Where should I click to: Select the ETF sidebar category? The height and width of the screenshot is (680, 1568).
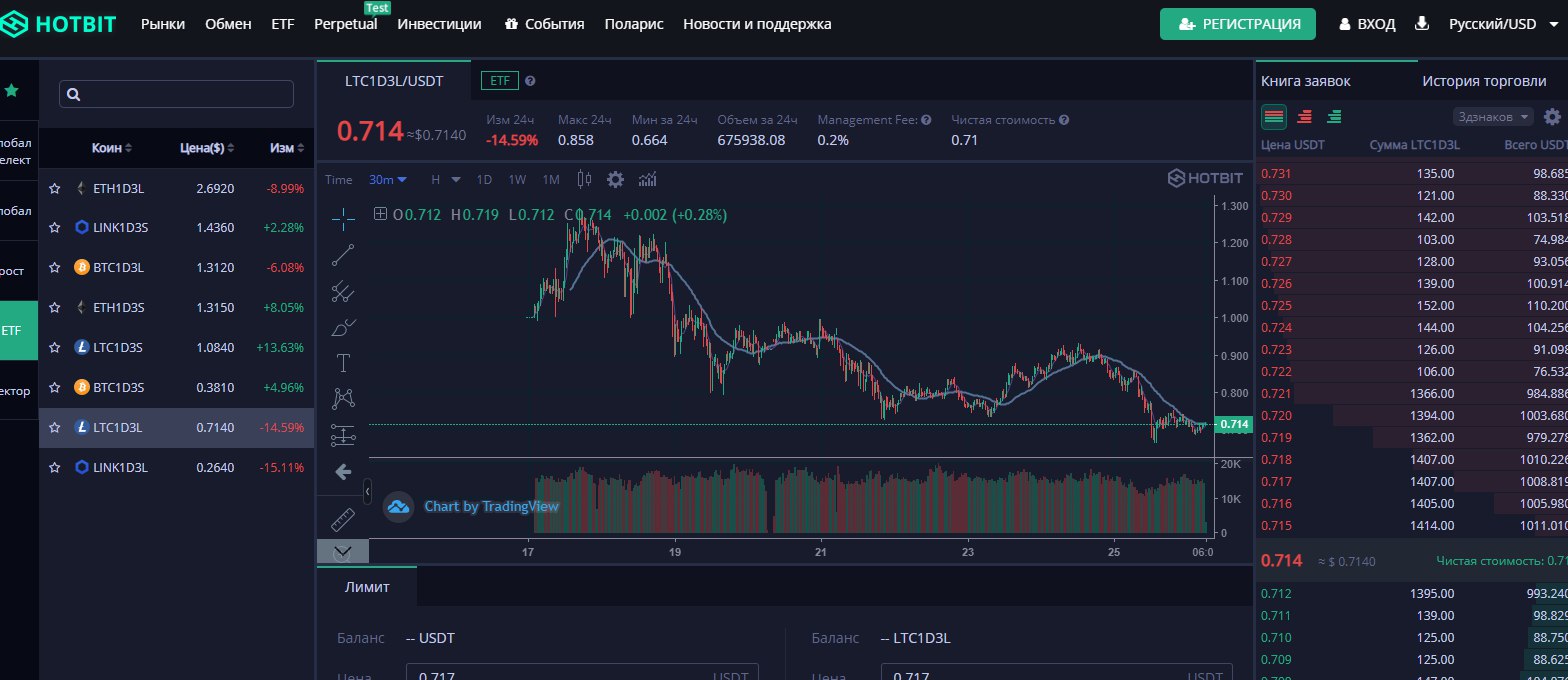(x=19, y=330)
